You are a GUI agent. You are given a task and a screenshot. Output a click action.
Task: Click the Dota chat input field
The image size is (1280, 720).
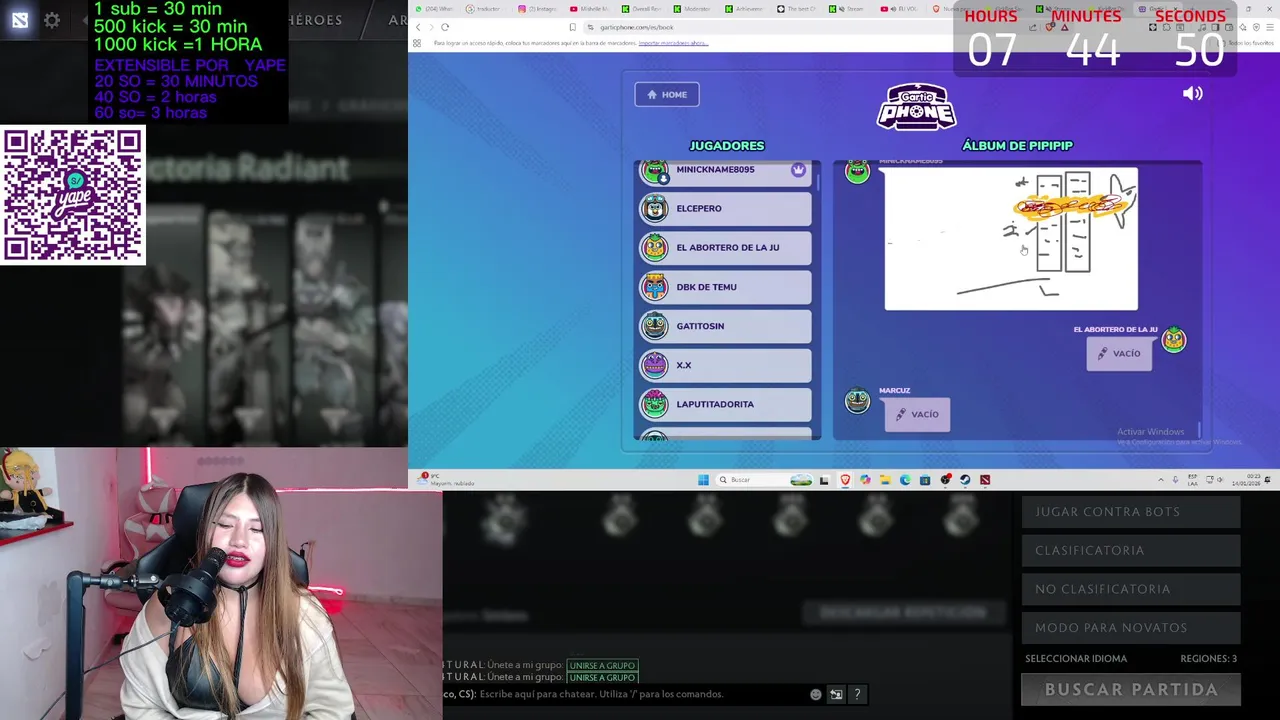pyautogui.click(x=640, y=694)
